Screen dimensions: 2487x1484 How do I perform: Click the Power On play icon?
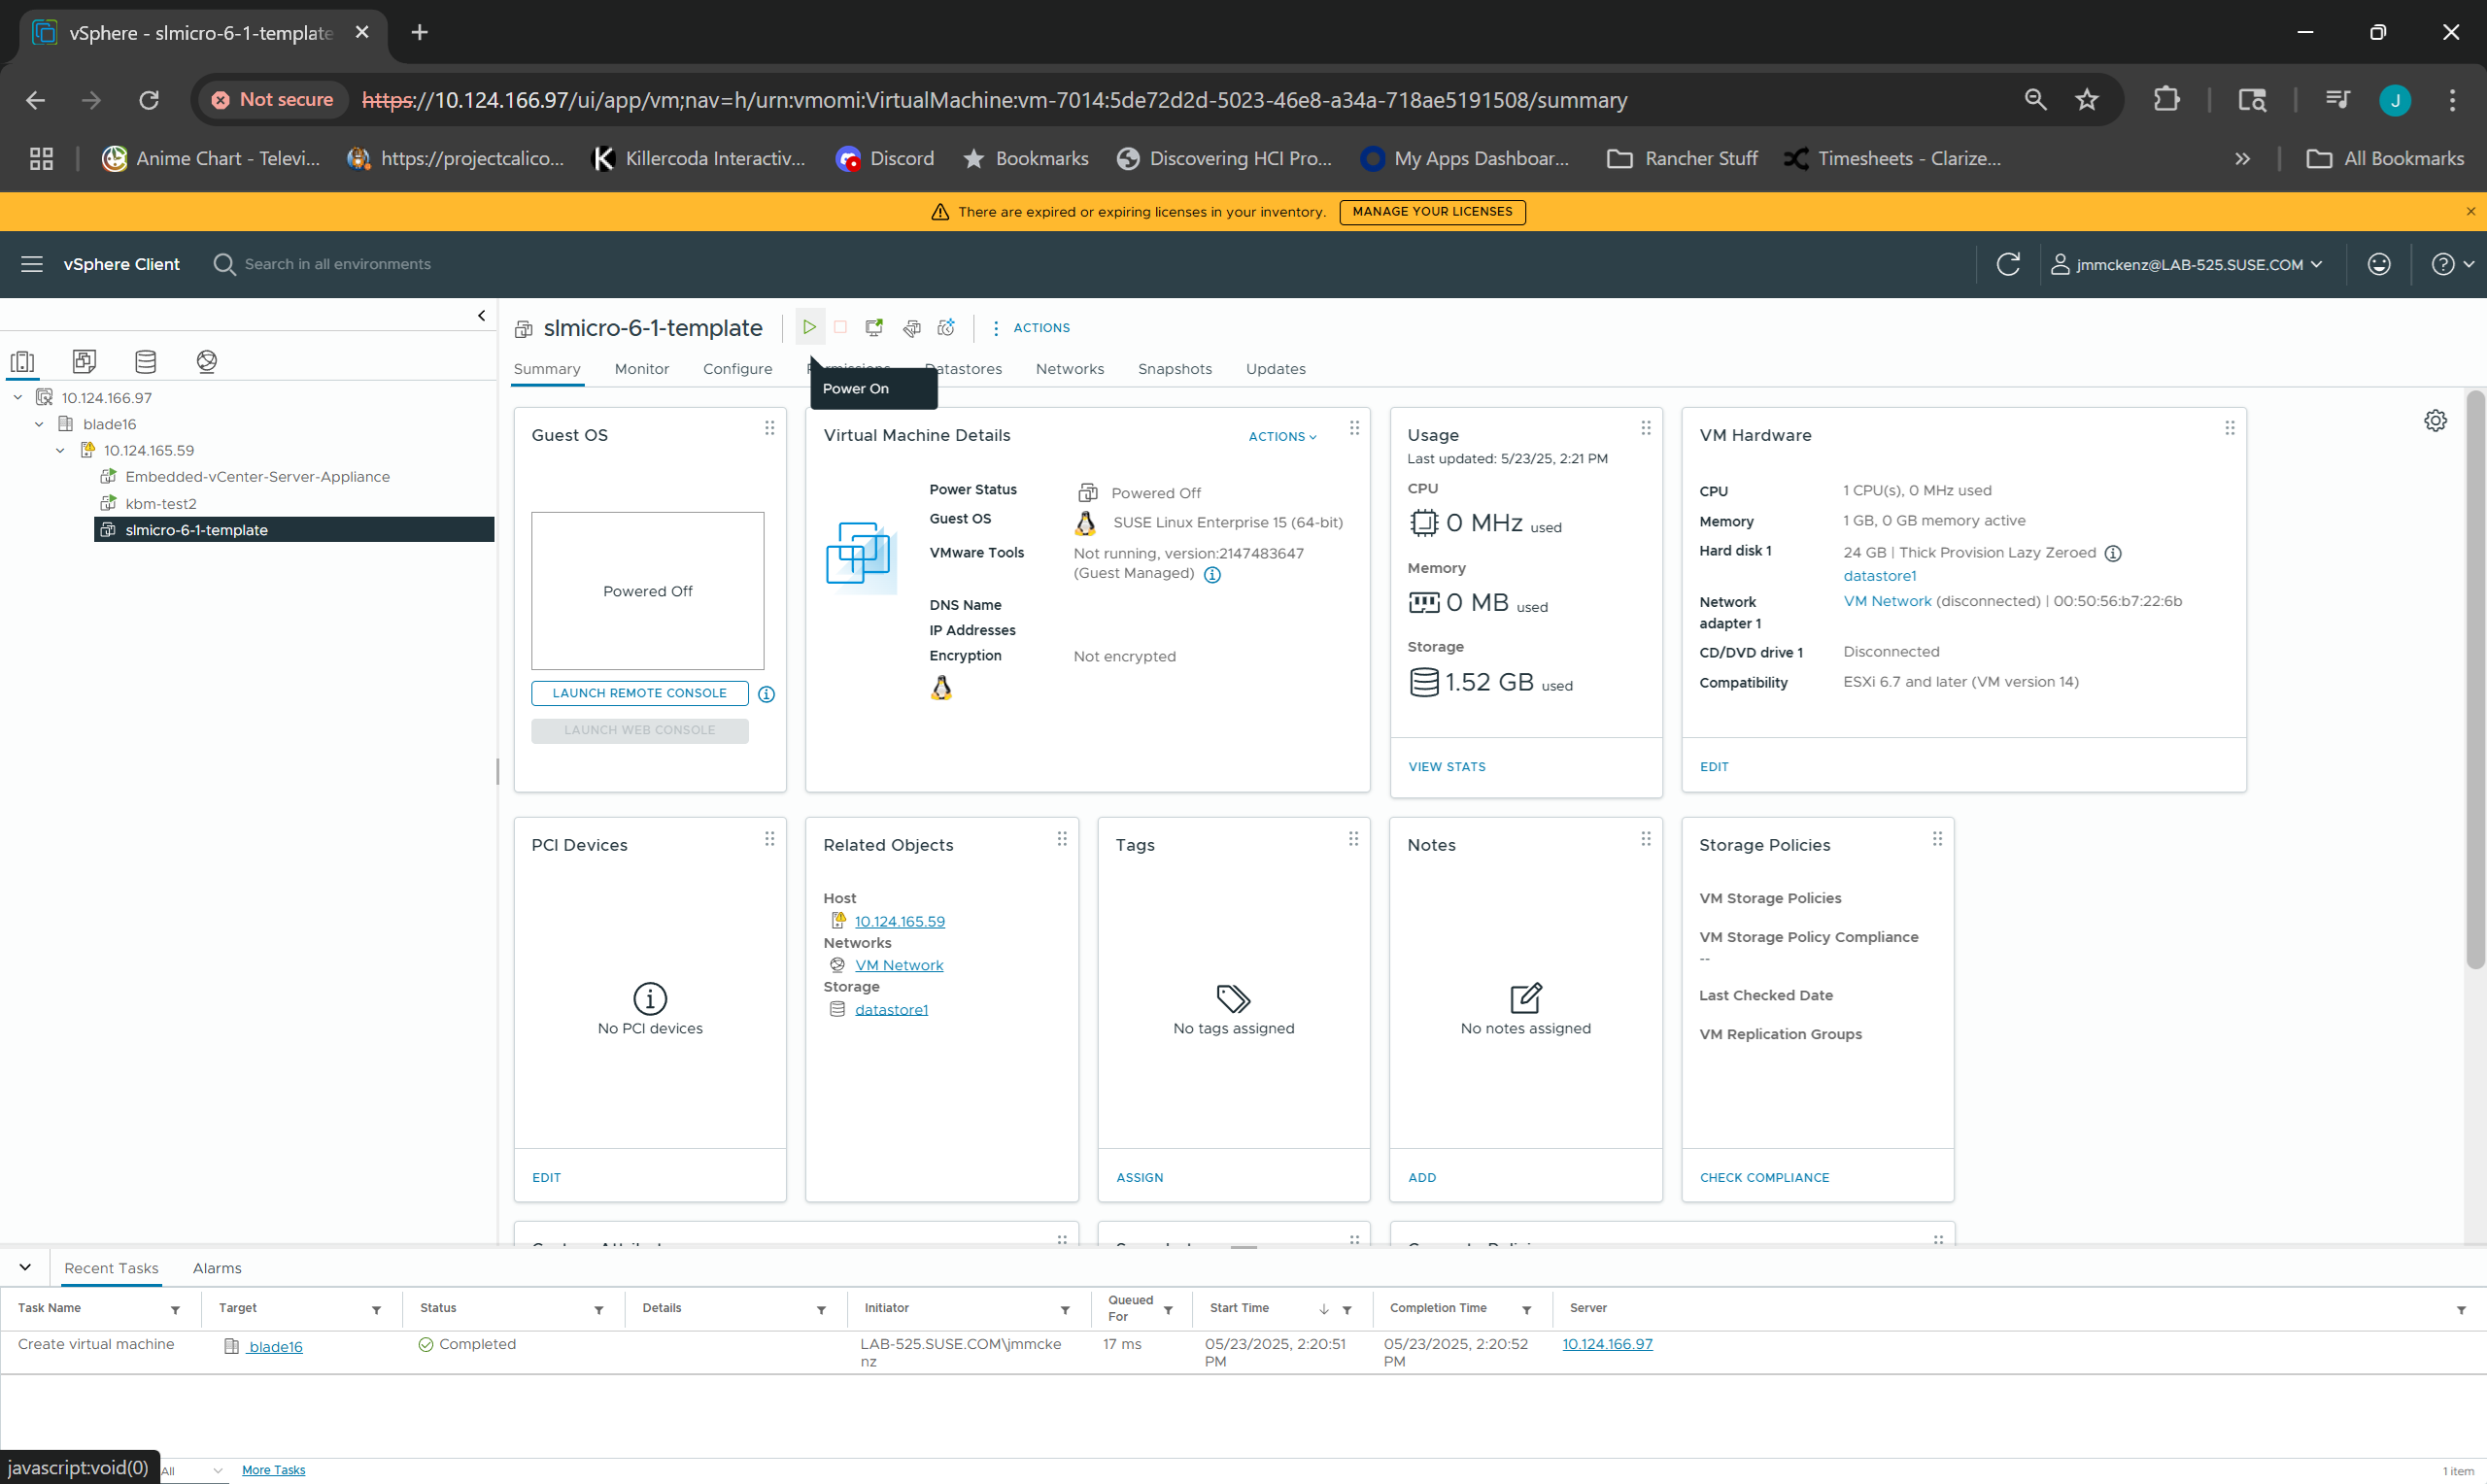[x=809, y=327]
